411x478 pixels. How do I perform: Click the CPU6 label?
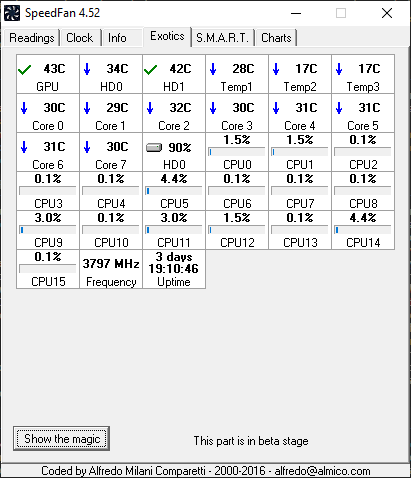[237, 204]
